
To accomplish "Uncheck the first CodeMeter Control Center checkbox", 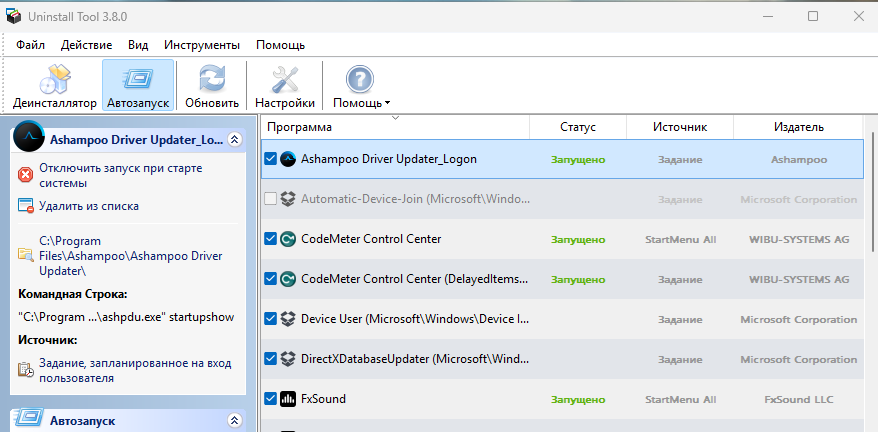I will click(270, 239).
